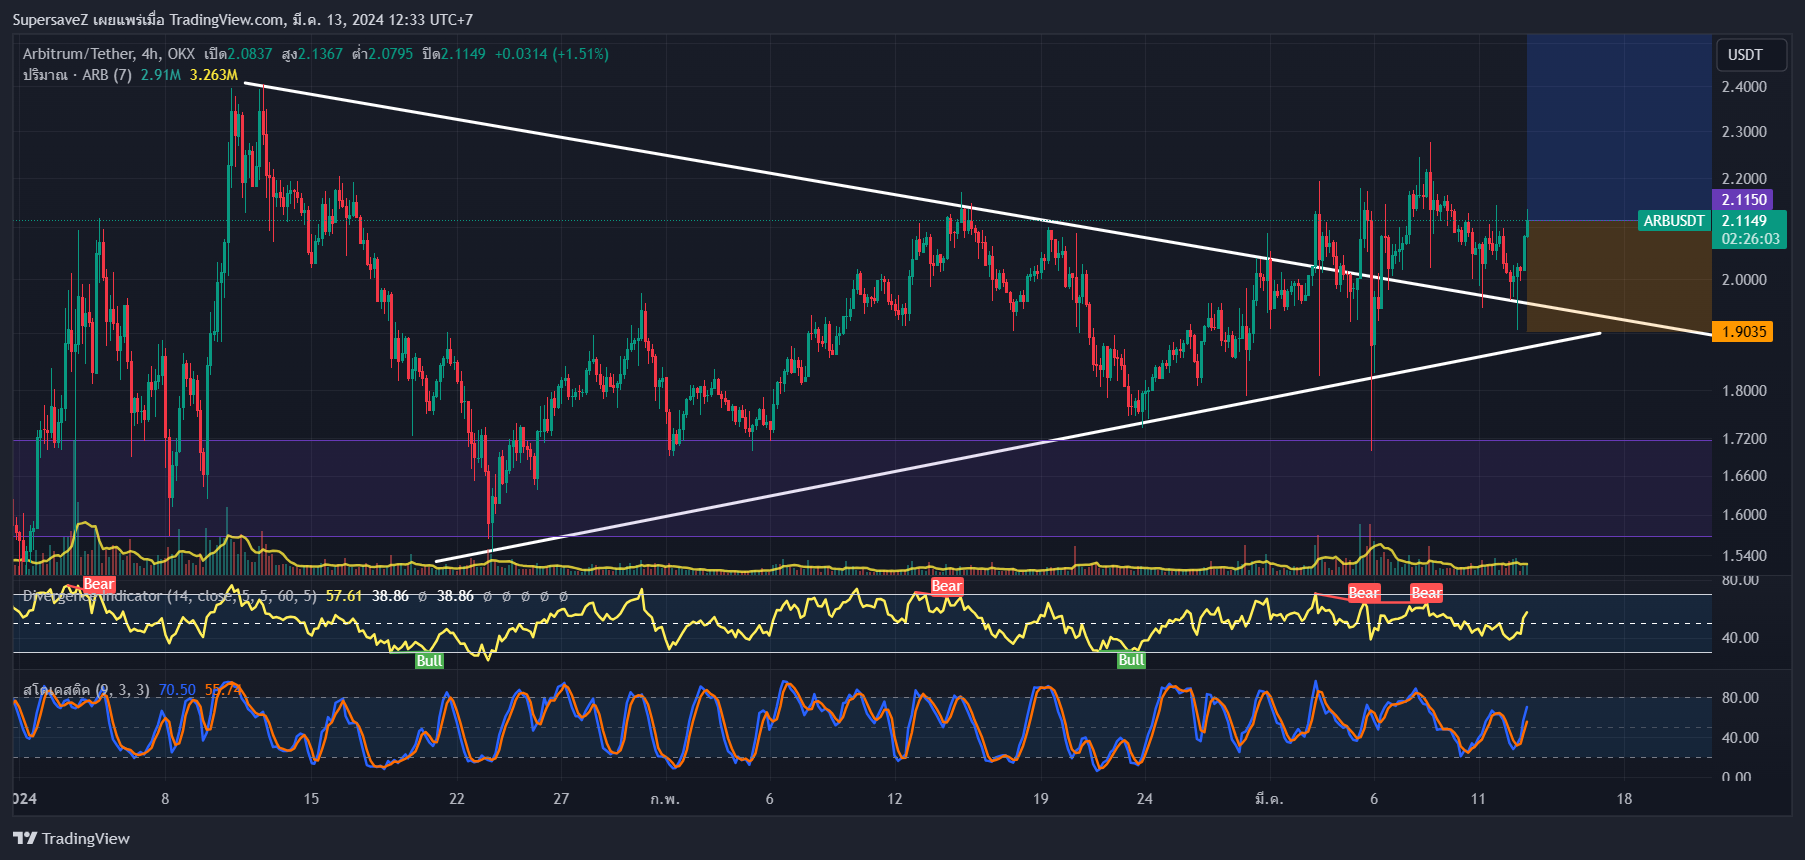Viewport: 1805px width, 860px height.
Task: Click the volume value 2.91M
Action: (161, 75)
